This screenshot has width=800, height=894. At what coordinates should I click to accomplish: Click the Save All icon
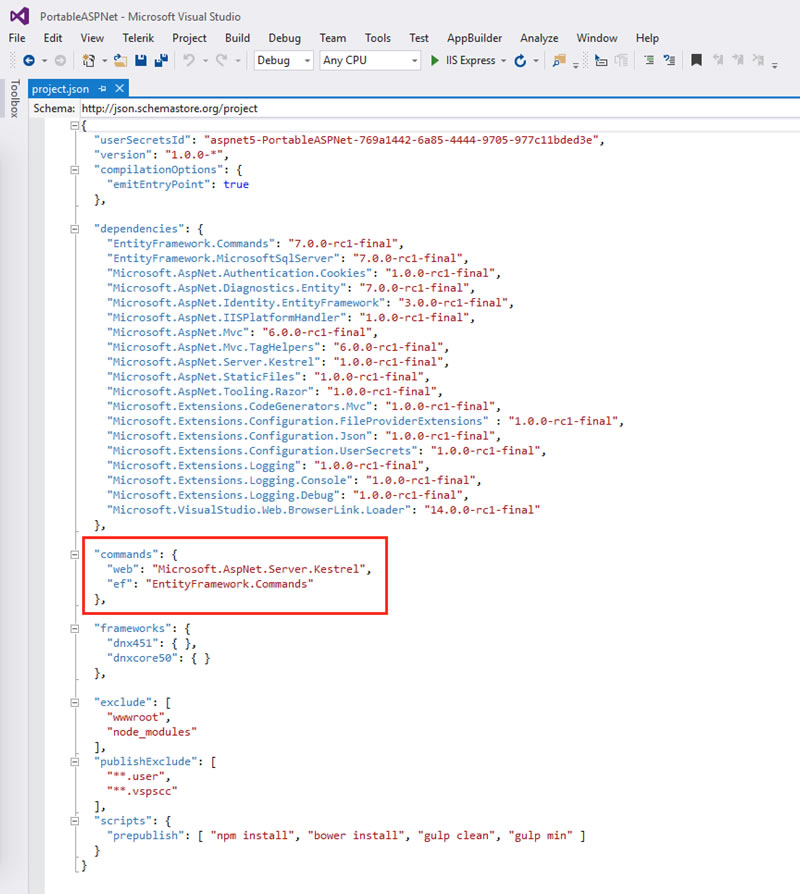point(161,60)
